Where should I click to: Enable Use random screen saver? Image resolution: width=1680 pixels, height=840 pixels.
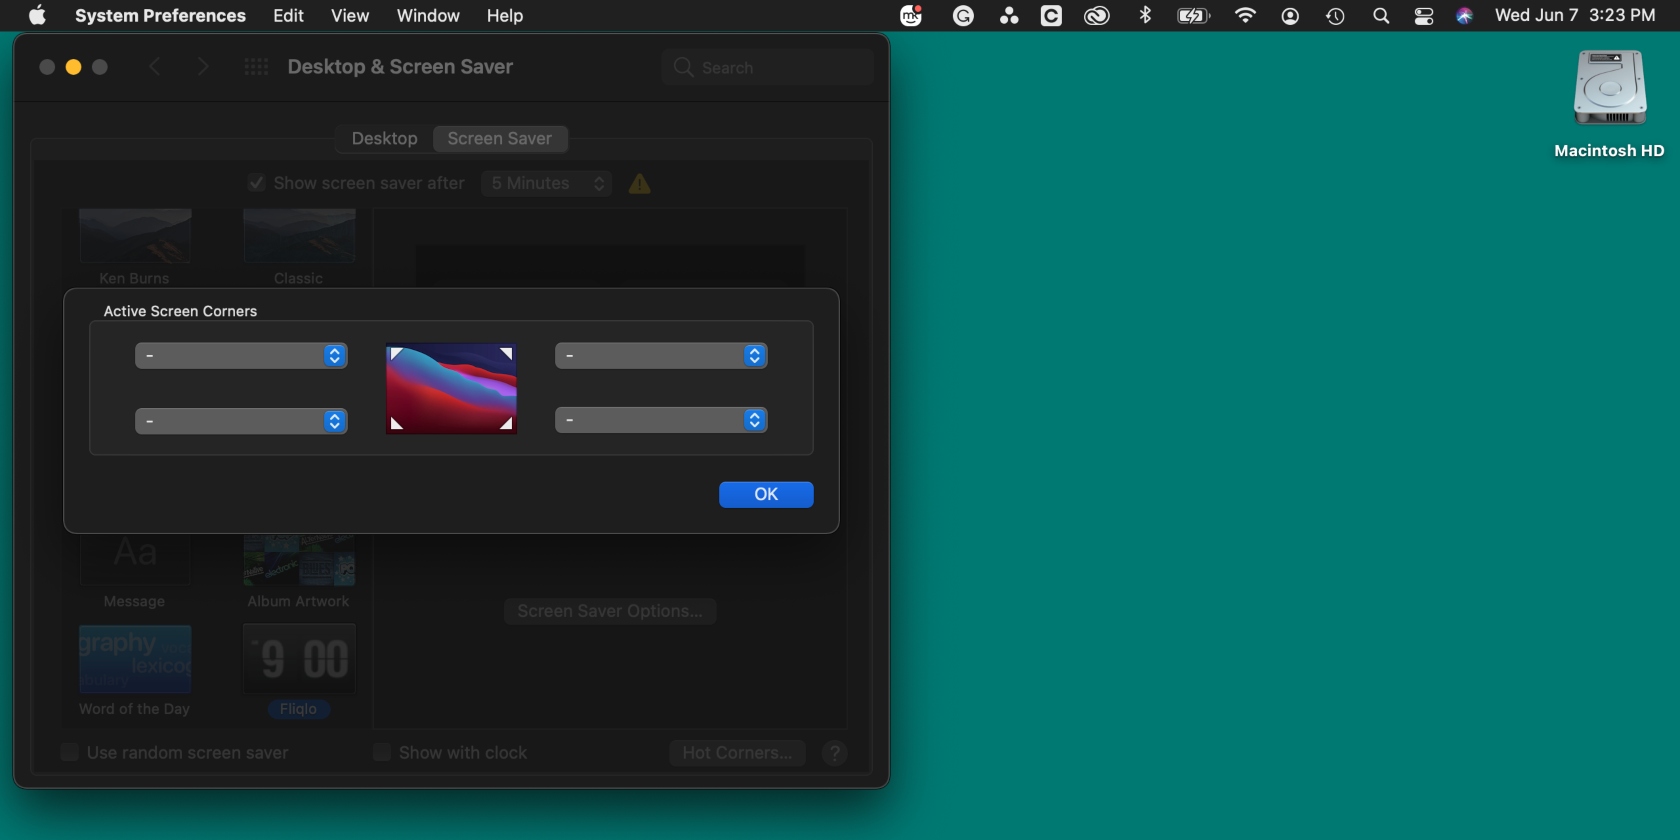pyautogui.click(x=70, y=752)
